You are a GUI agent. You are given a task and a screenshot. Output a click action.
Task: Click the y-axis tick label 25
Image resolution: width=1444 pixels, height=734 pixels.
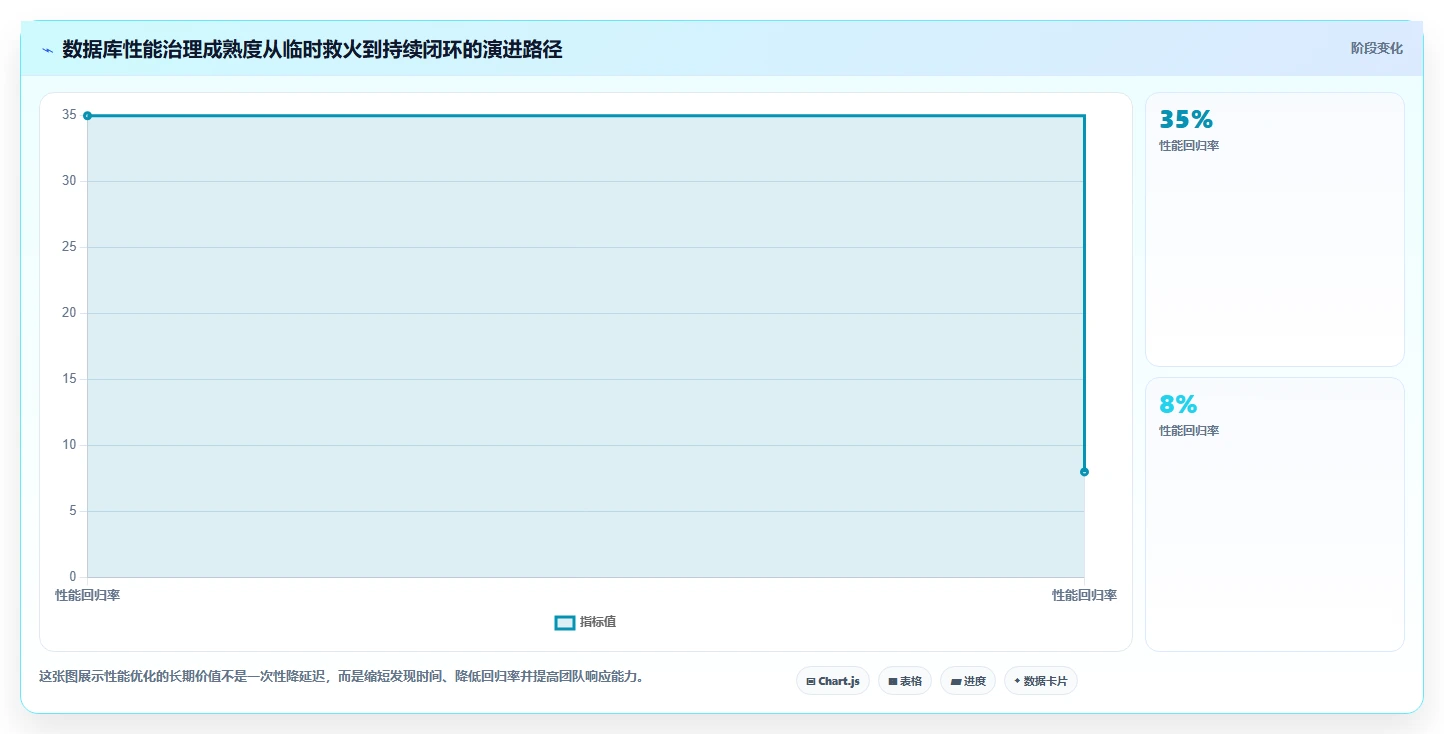tap(69, 247)
